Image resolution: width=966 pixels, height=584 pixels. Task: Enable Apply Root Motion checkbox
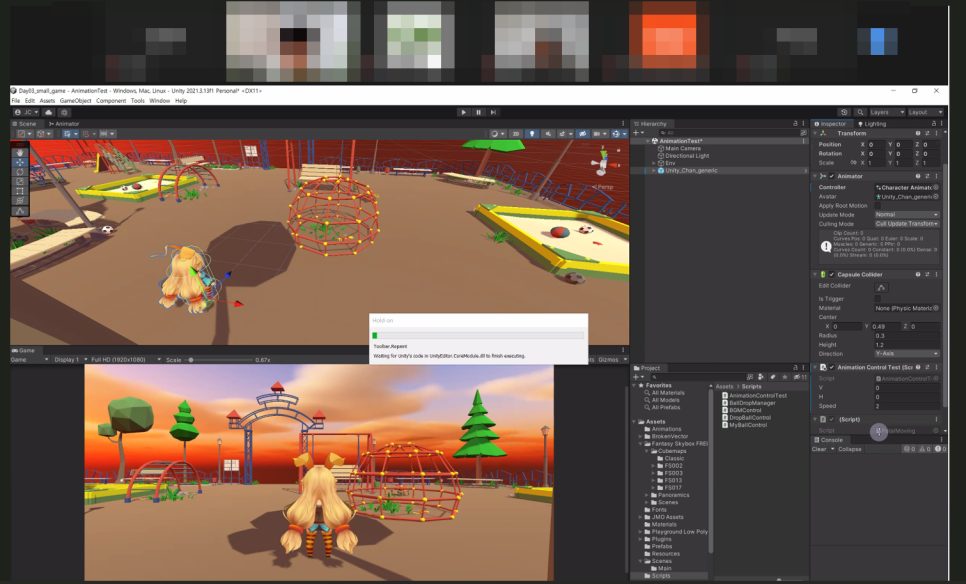click(x=878, y=206)
